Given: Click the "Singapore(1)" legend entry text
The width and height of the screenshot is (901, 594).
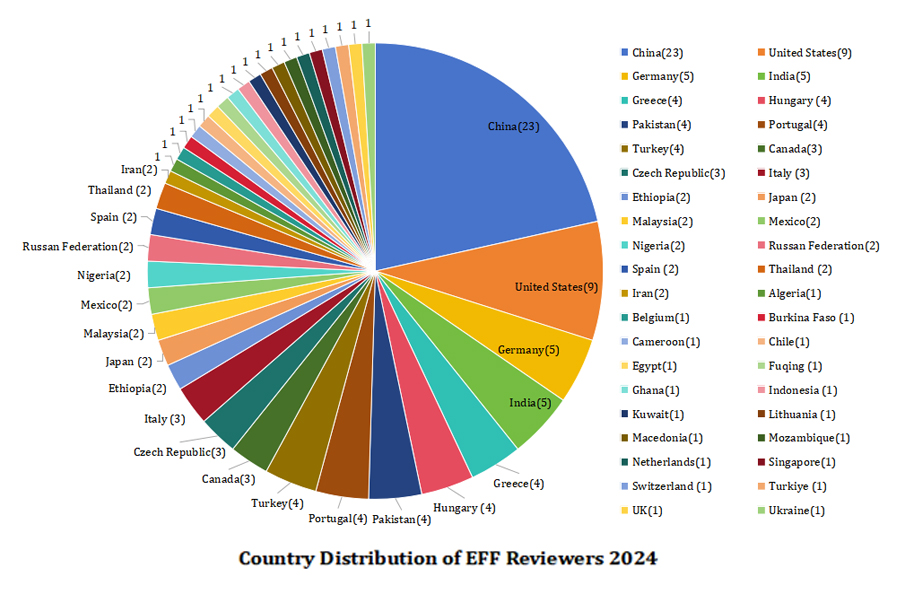Looking at the screenshot, I should [802, 462].
